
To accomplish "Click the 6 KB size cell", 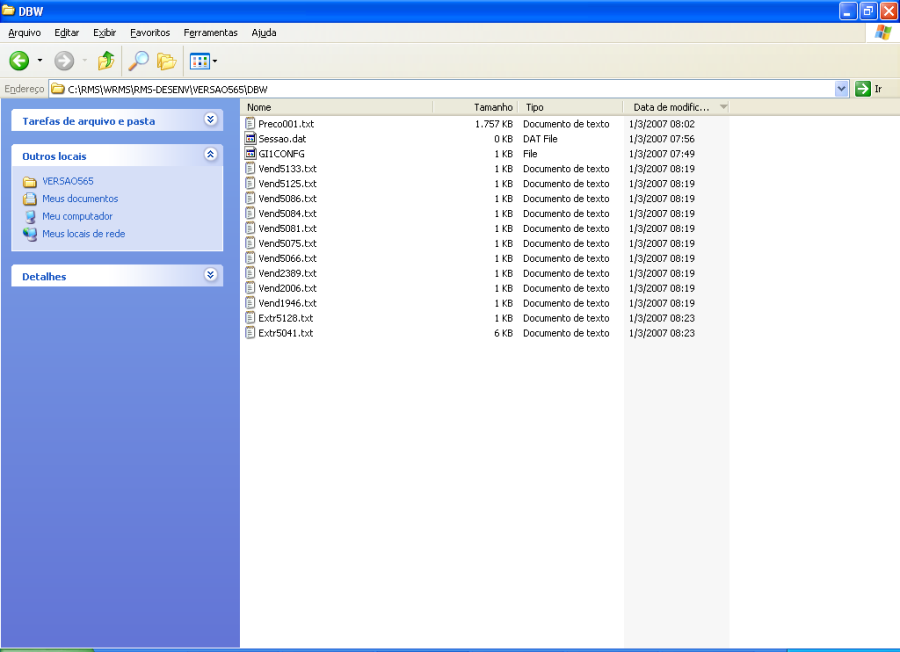I will point(503,333).
